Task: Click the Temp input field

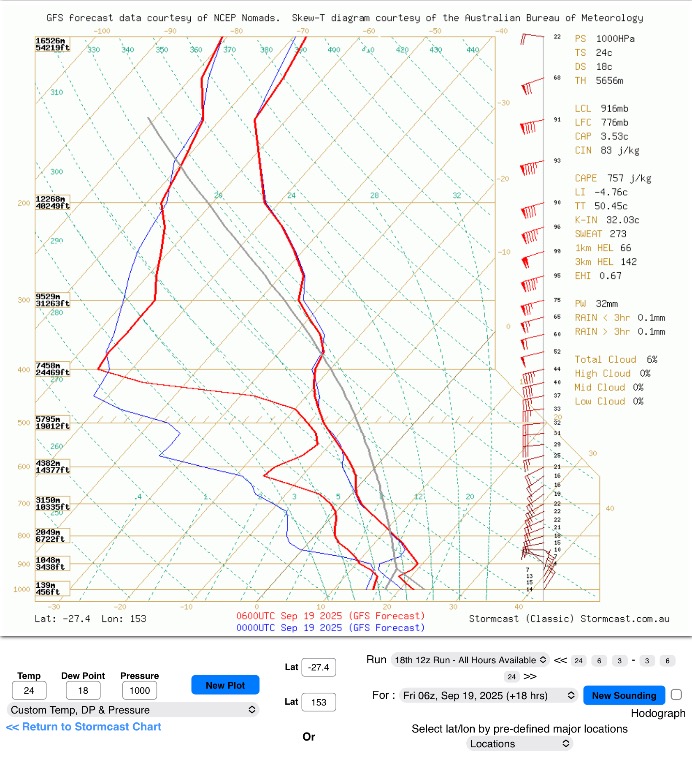Action: [x=29, y=691]
